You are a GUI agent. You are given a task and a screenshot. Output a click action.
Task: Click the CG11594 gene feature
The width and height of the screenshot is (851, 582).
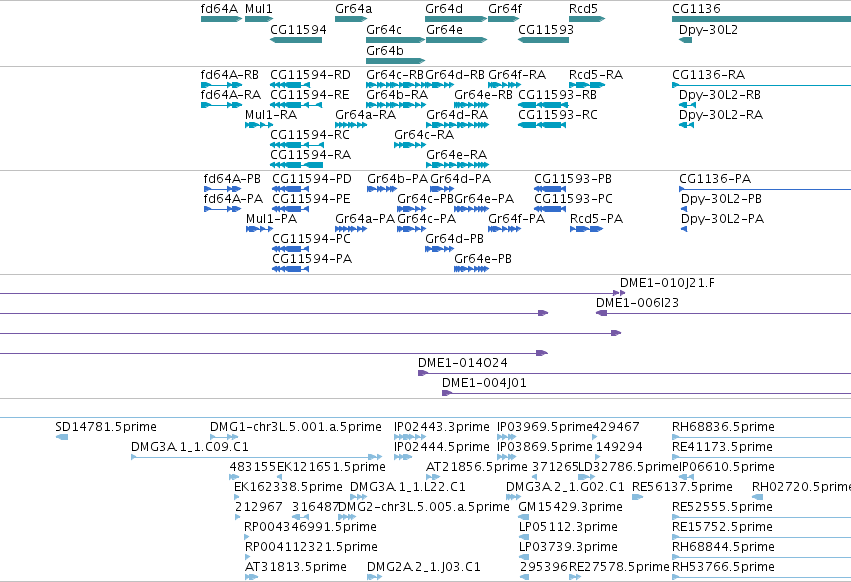(x=296, y=40)
